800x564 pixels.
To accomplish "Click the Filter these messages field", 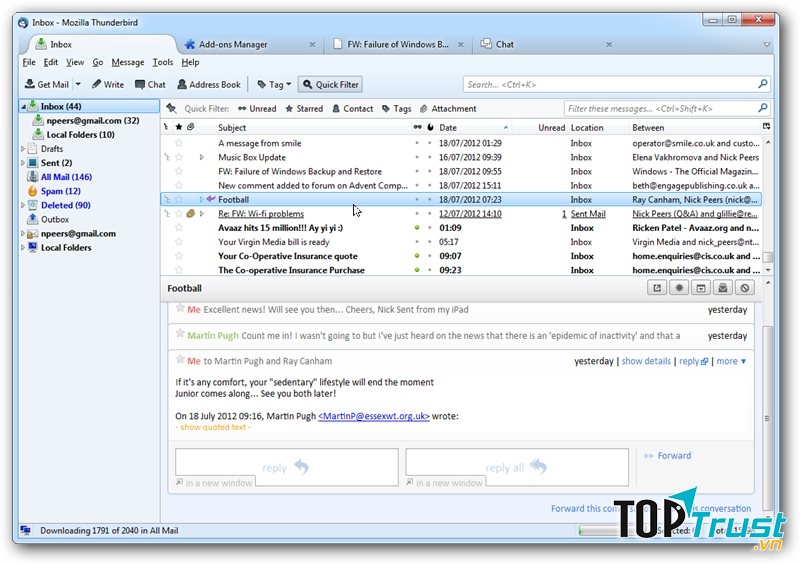I will click(x=666, y=108).
